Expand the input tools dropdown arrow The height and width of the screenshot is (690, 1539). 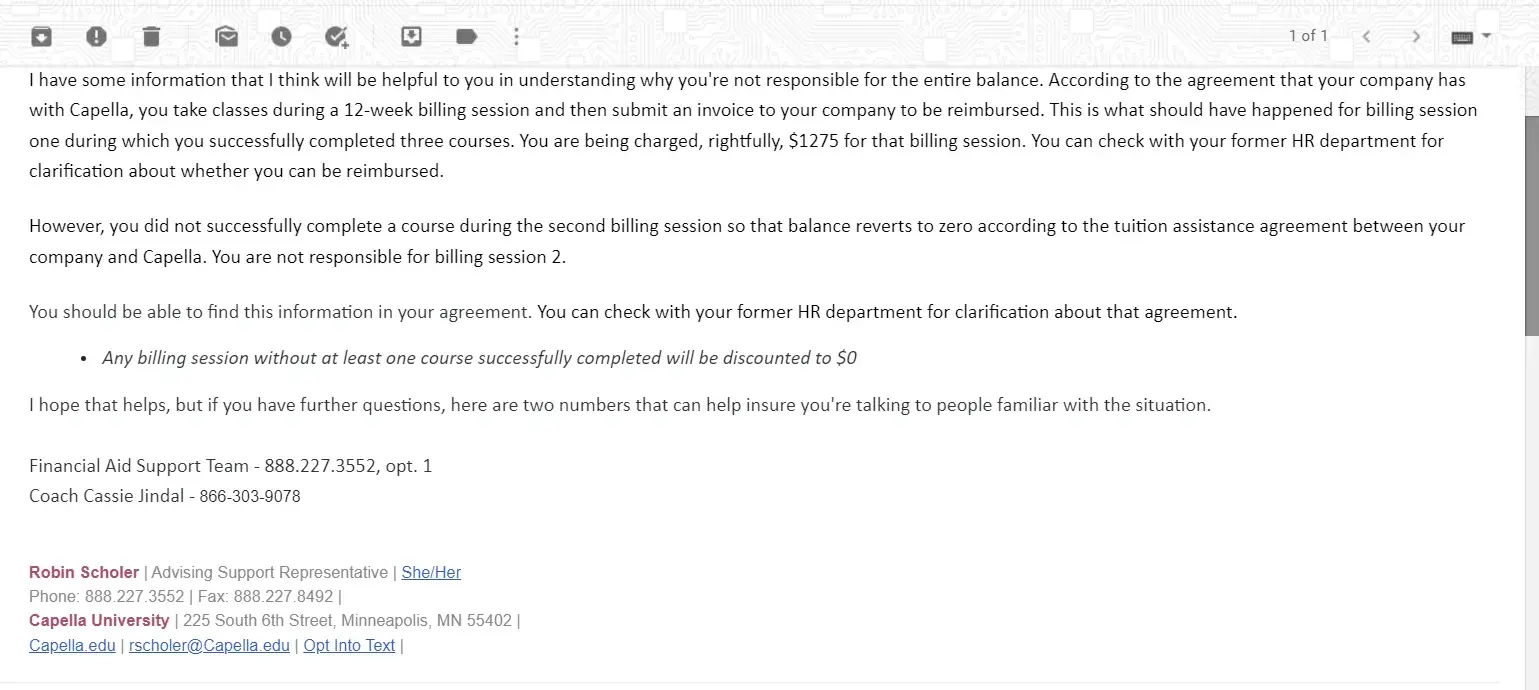tap(1486, 36)
